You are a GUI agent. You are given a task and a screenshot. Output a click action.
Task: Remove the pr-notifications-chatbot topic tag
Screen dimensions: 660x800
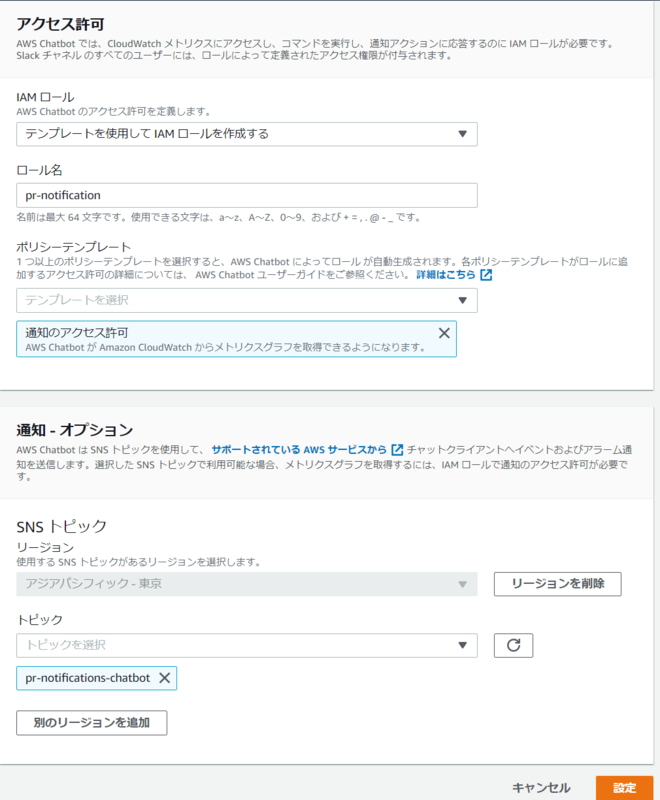pyautogui.click(x=164, y=678)
